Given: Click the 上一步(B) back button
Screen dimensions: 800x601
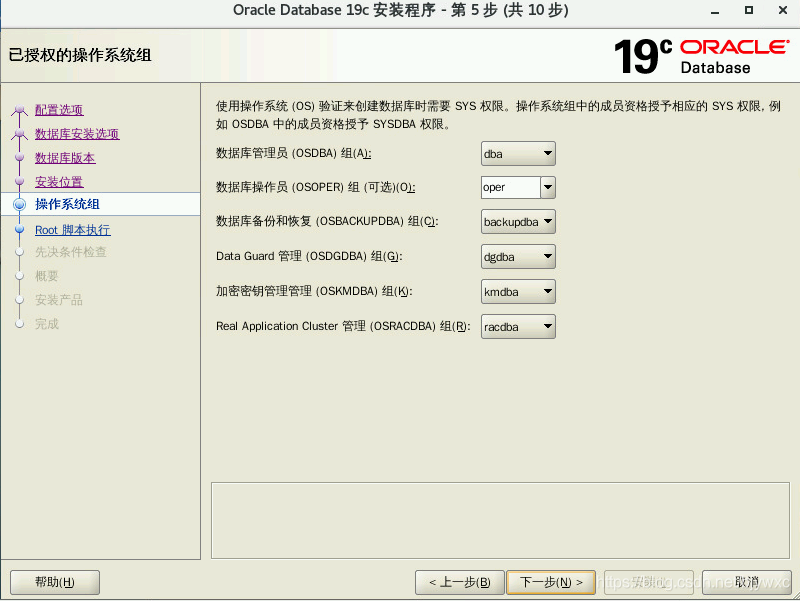Looking at the screenshot, I should 460,582.
